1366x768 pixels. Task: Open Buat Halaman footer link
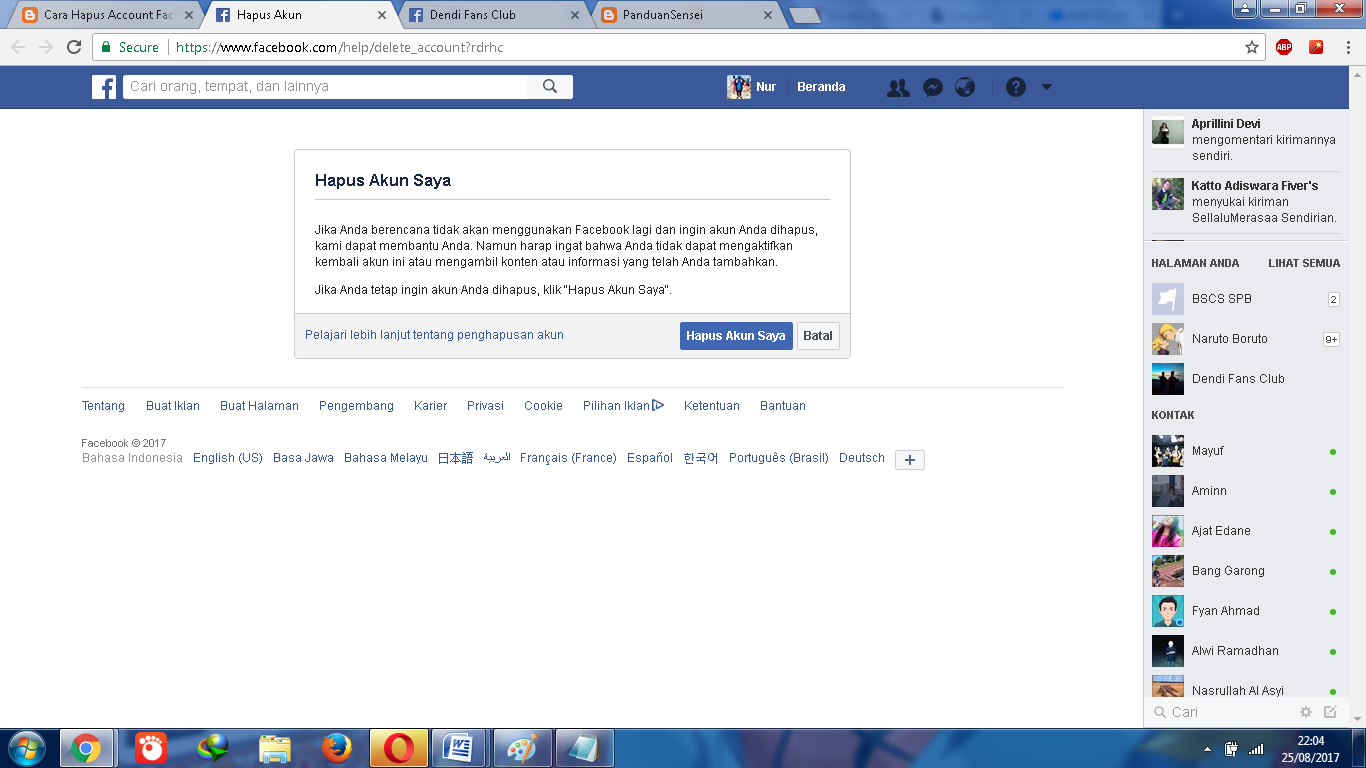259,406
